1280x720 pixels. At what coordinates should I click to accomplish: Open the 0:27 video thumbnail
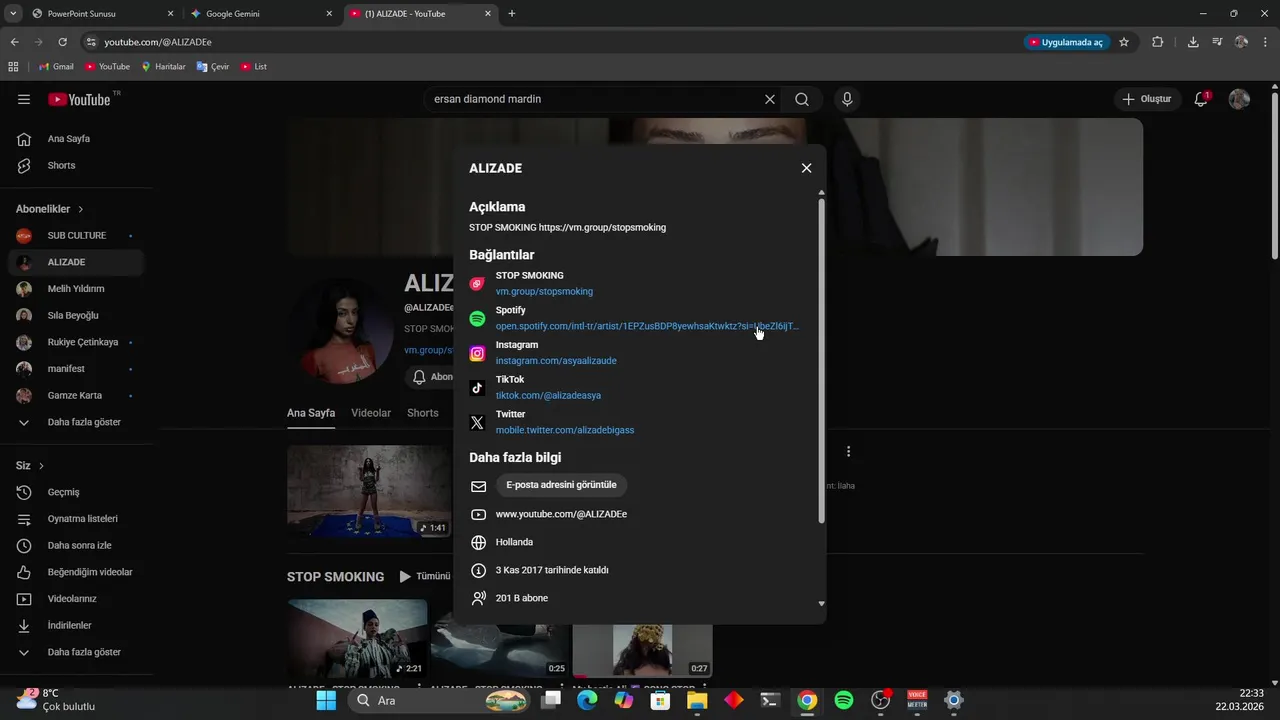click(642, 650)
